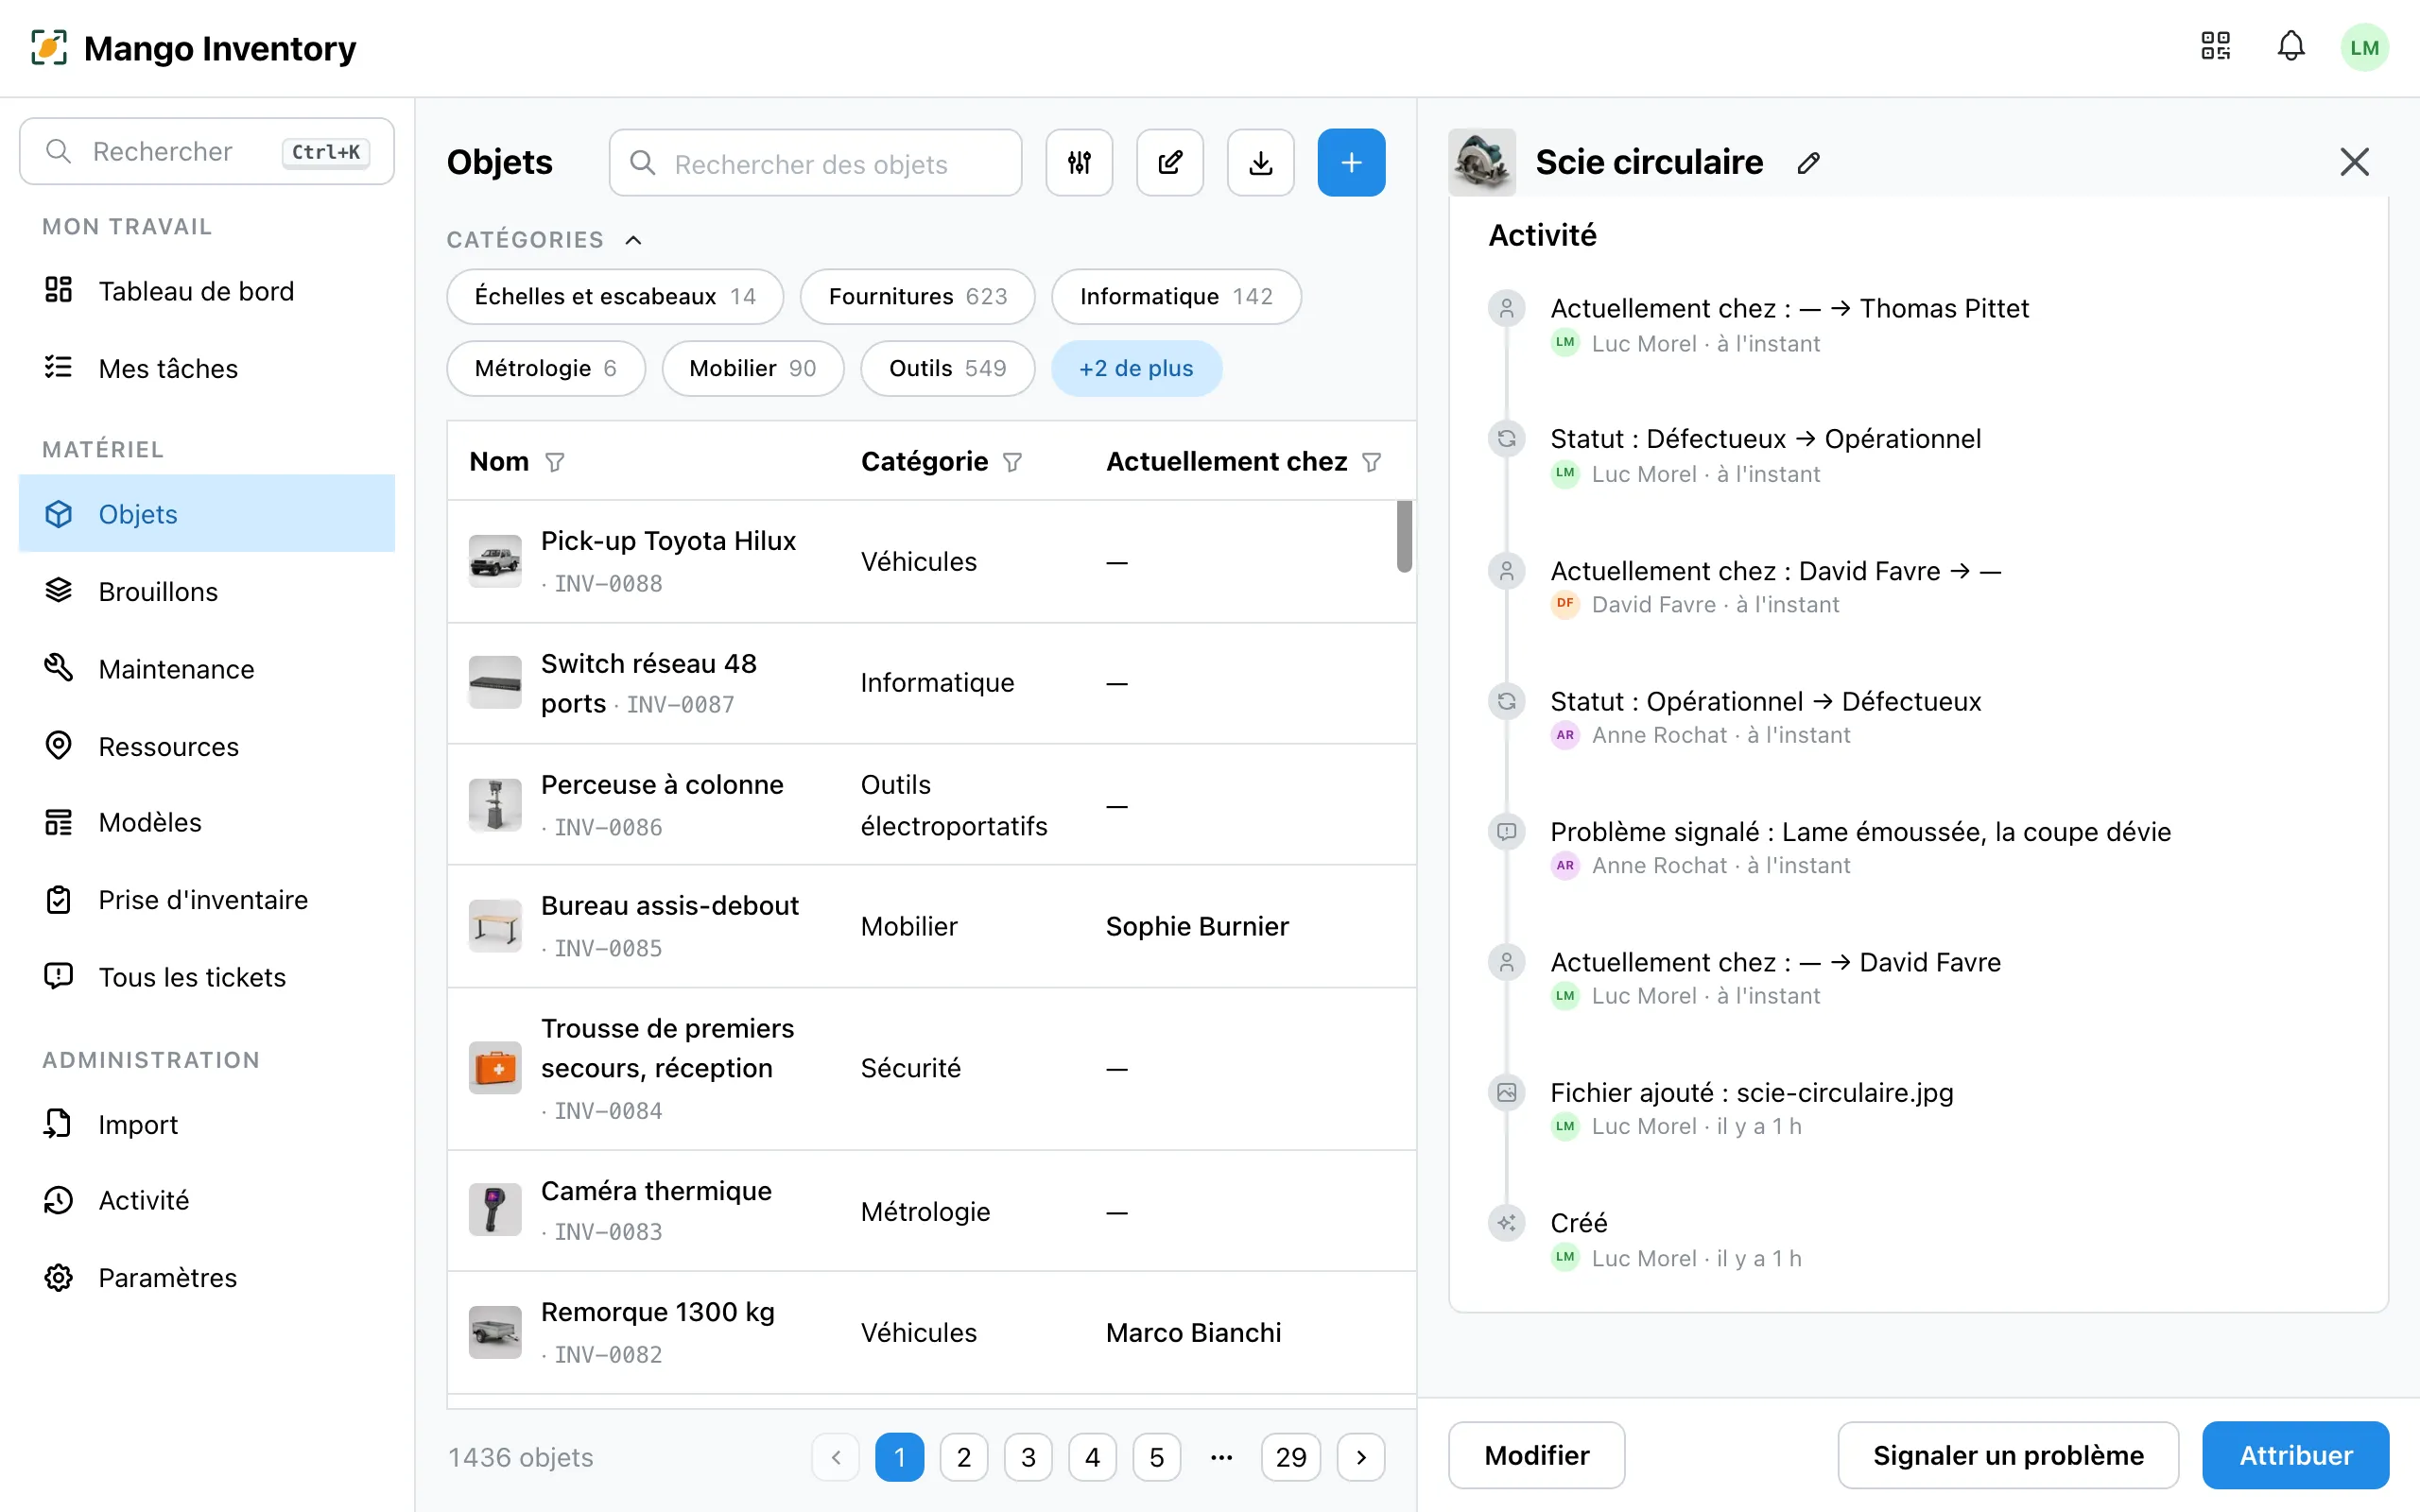
Task: Open Tableau de bord
Action: pyautogui.click(x=207, y=291)
